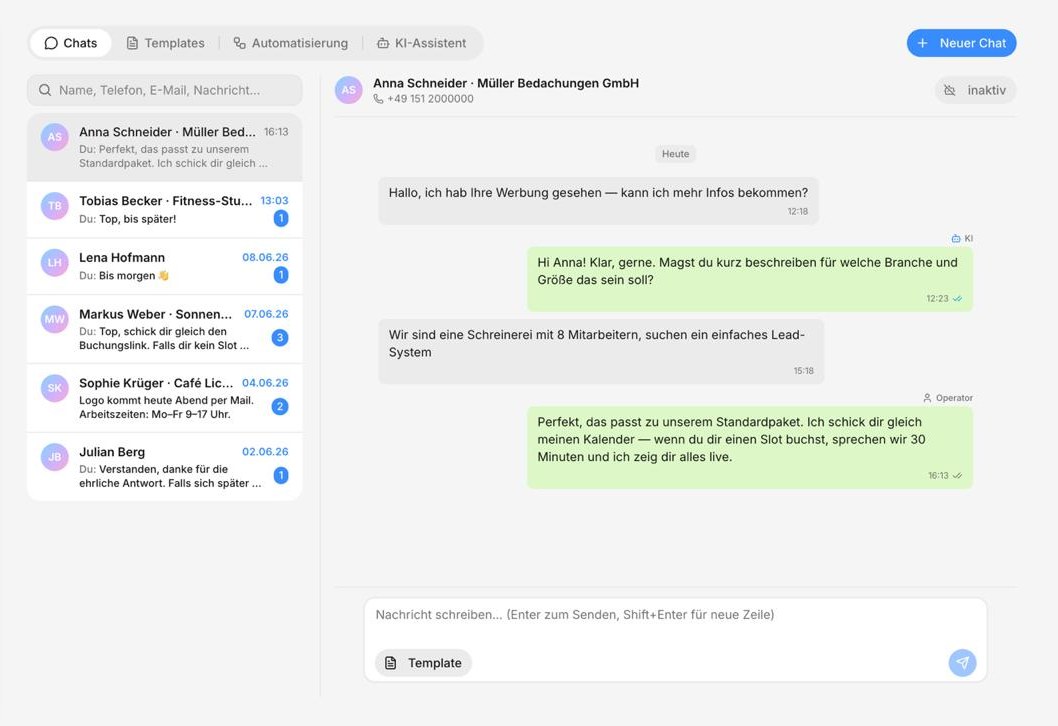Select operator message 'Perfekt, das passt zu'
The image size is (1058, 726).
[x=750, y=447]
